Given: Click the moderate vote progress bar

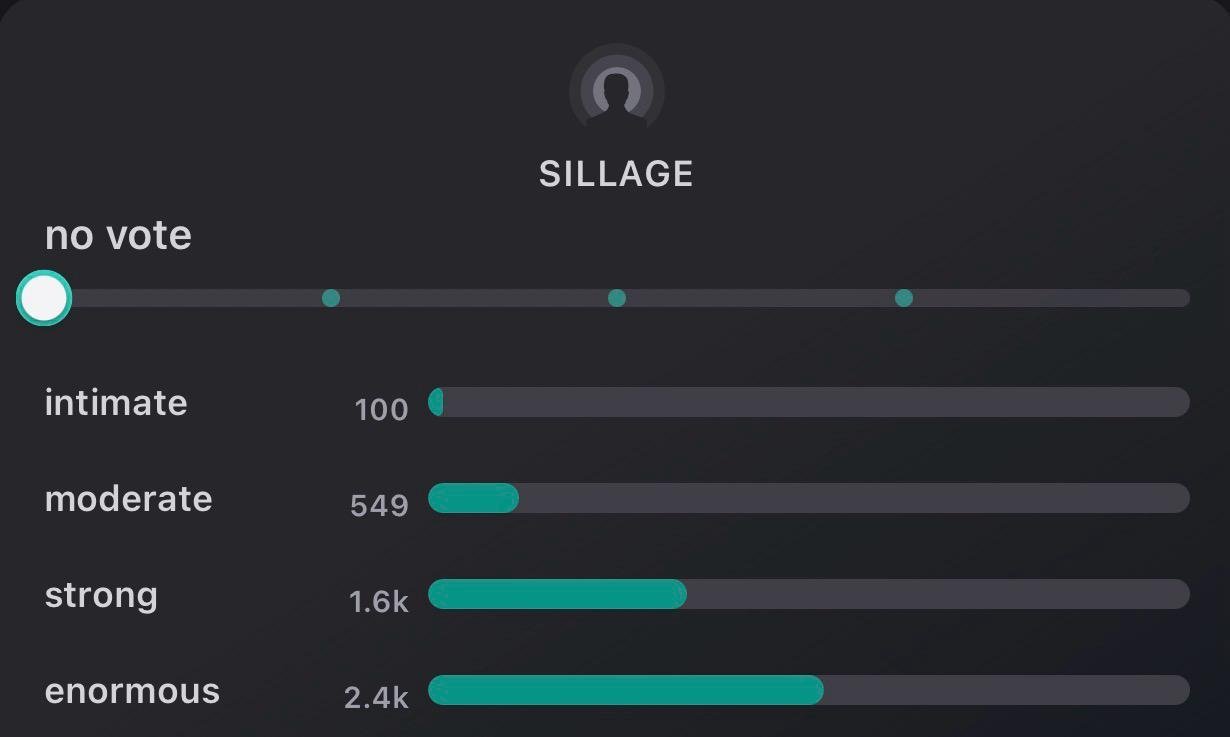Looking at the screenshot, I should [808, 498].
